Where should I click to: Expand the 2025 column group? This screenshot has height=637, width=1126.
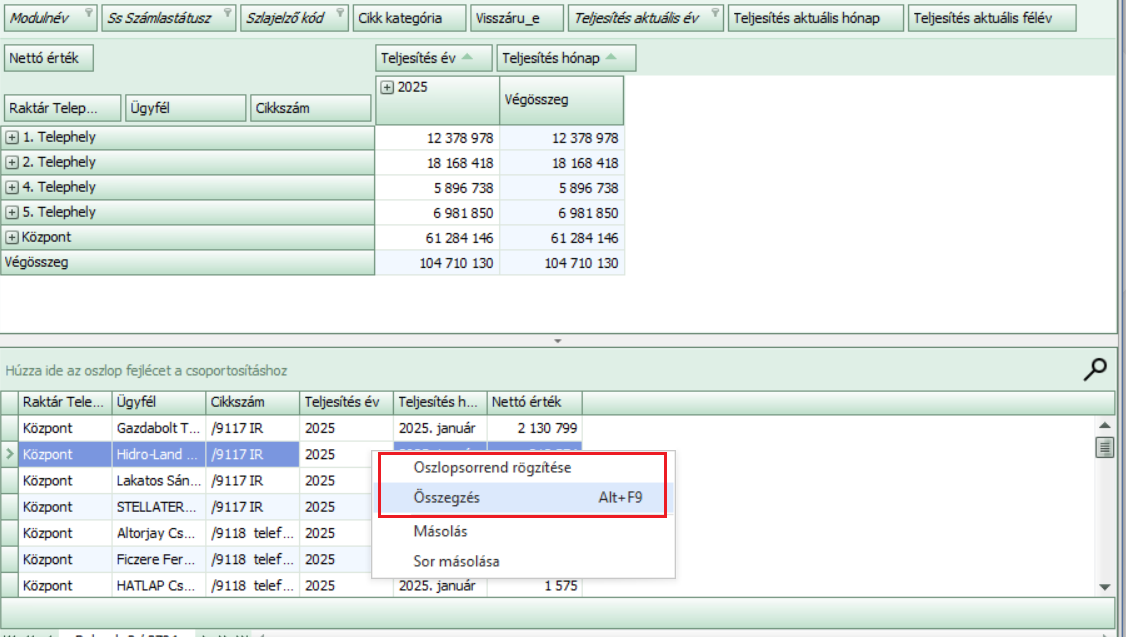click(387, 88)
